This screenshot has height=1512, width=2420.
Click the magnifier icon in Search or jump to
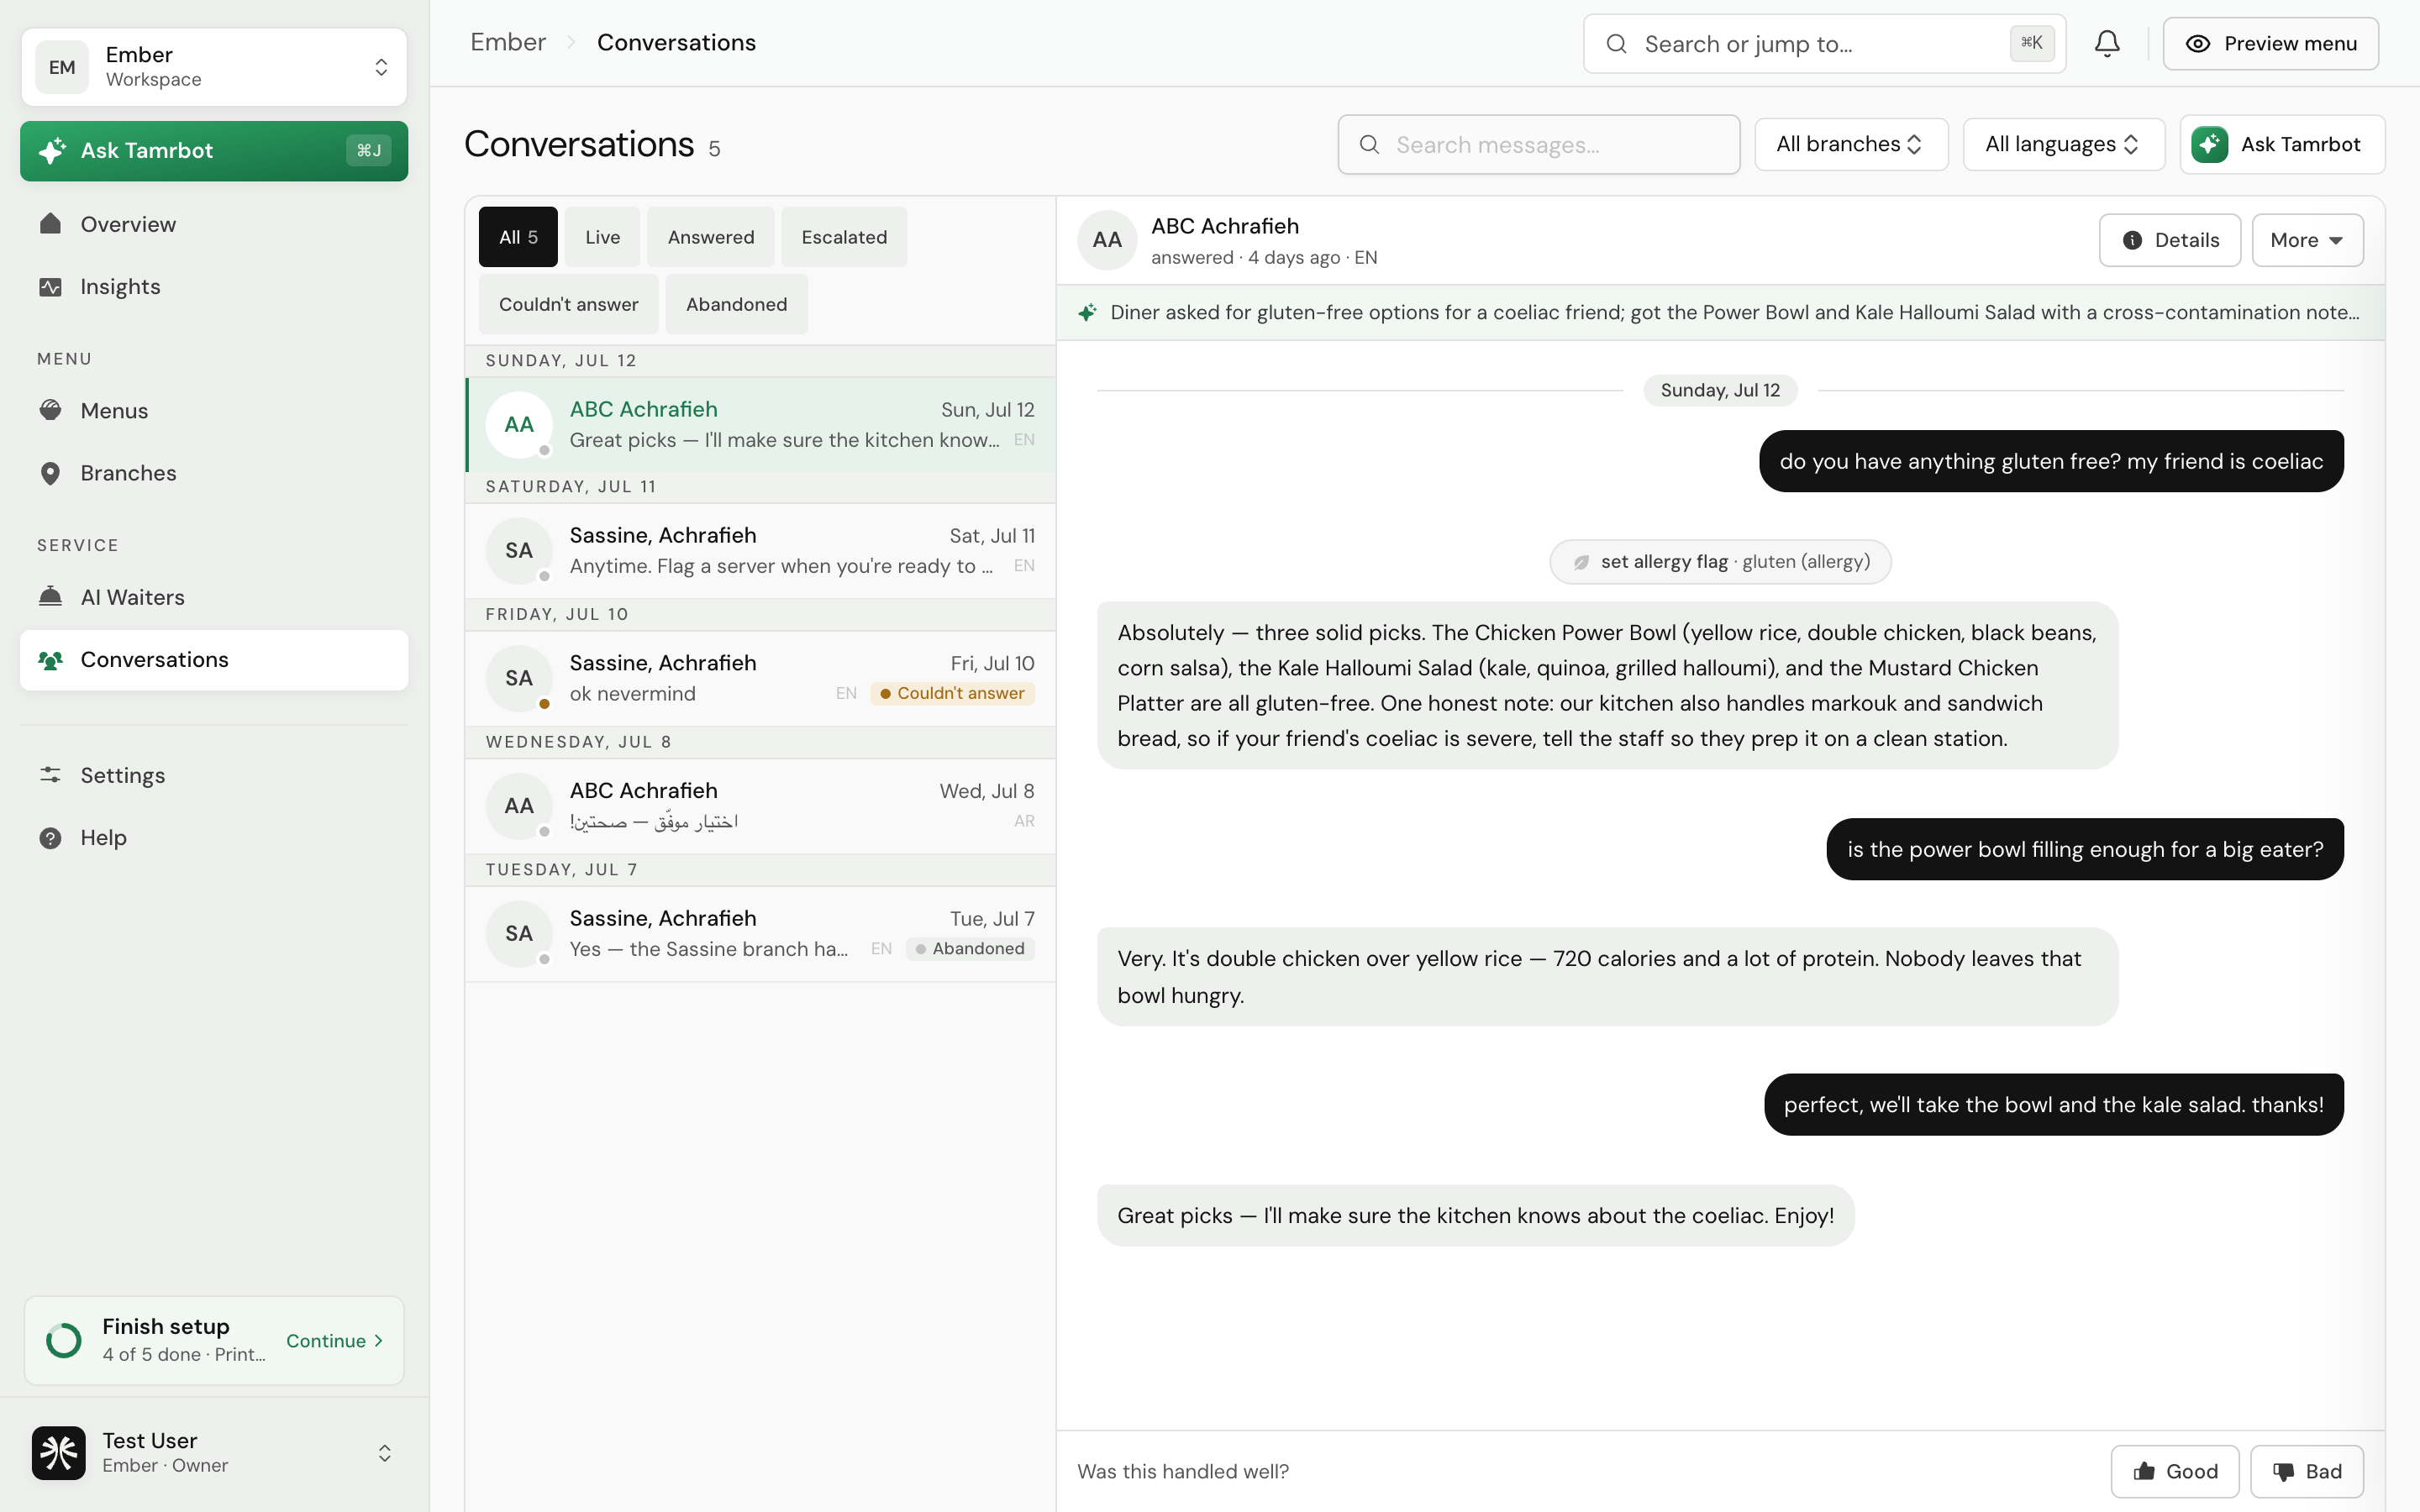pos(1616,44)
